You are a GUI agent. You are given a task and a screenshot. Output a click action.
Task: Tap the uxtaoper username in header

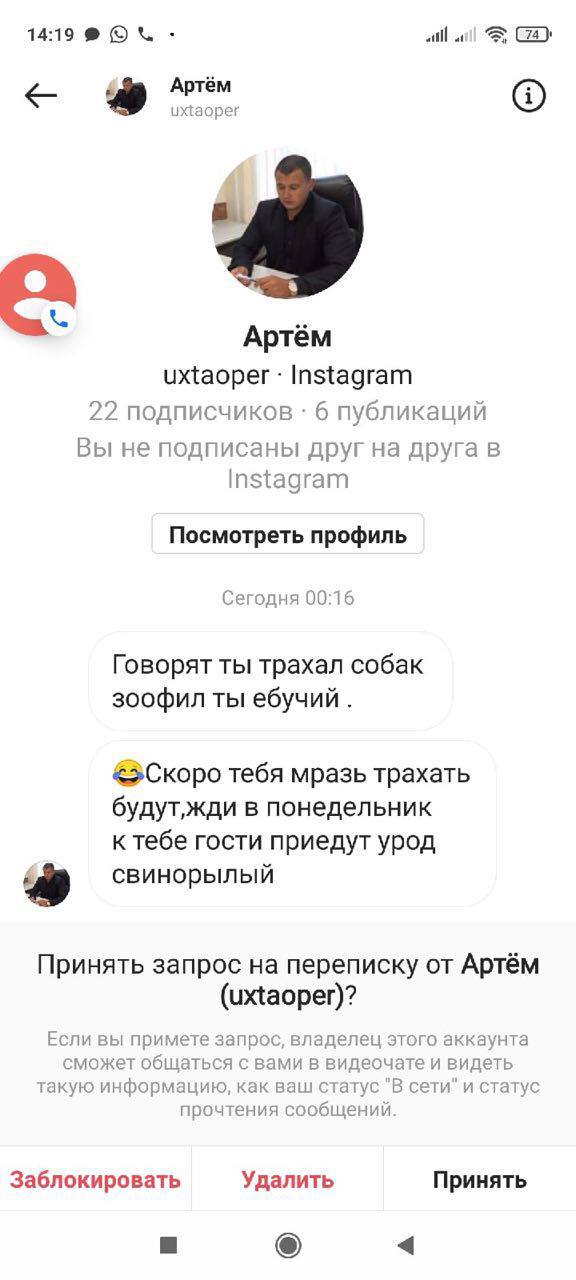[205, 111]
